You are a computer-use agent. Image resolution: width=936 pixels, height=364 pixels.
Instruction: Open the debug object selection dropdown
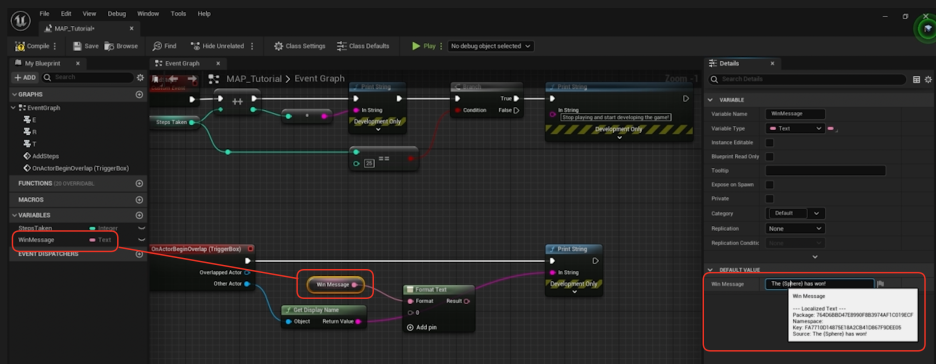[491, 46]
